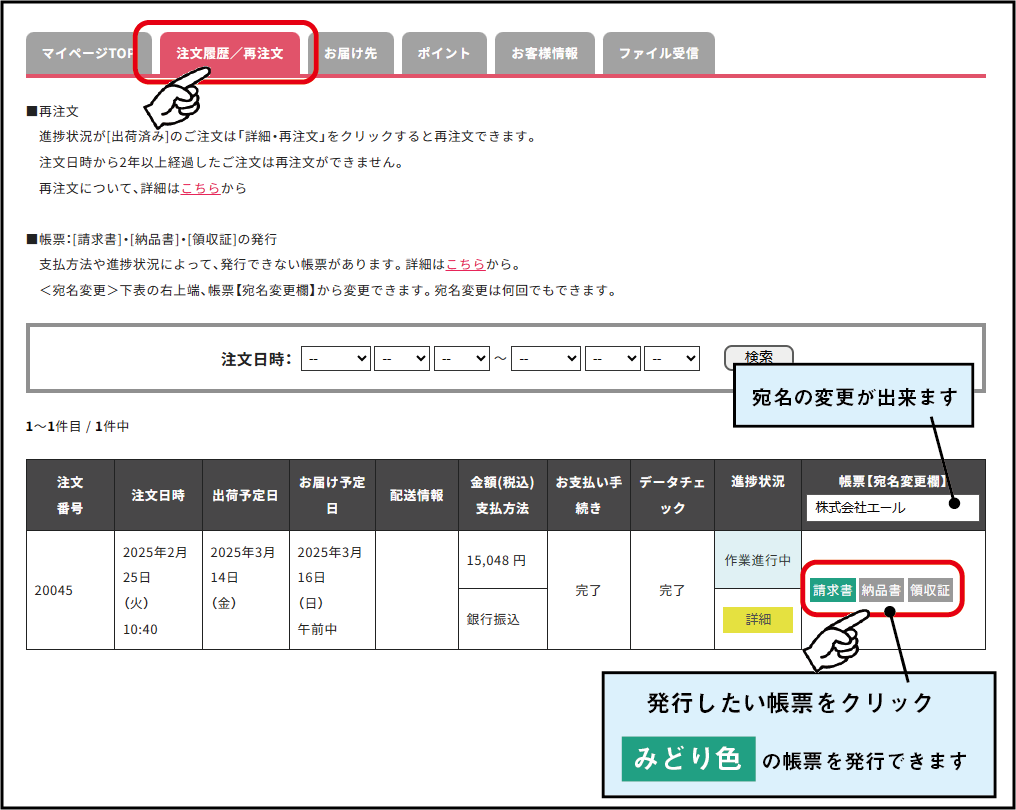Expand the last end-date dropdown beside 検索
The width and height of the screenshot is (1016, 810).
pyautogui.click(x=672, y=358)
